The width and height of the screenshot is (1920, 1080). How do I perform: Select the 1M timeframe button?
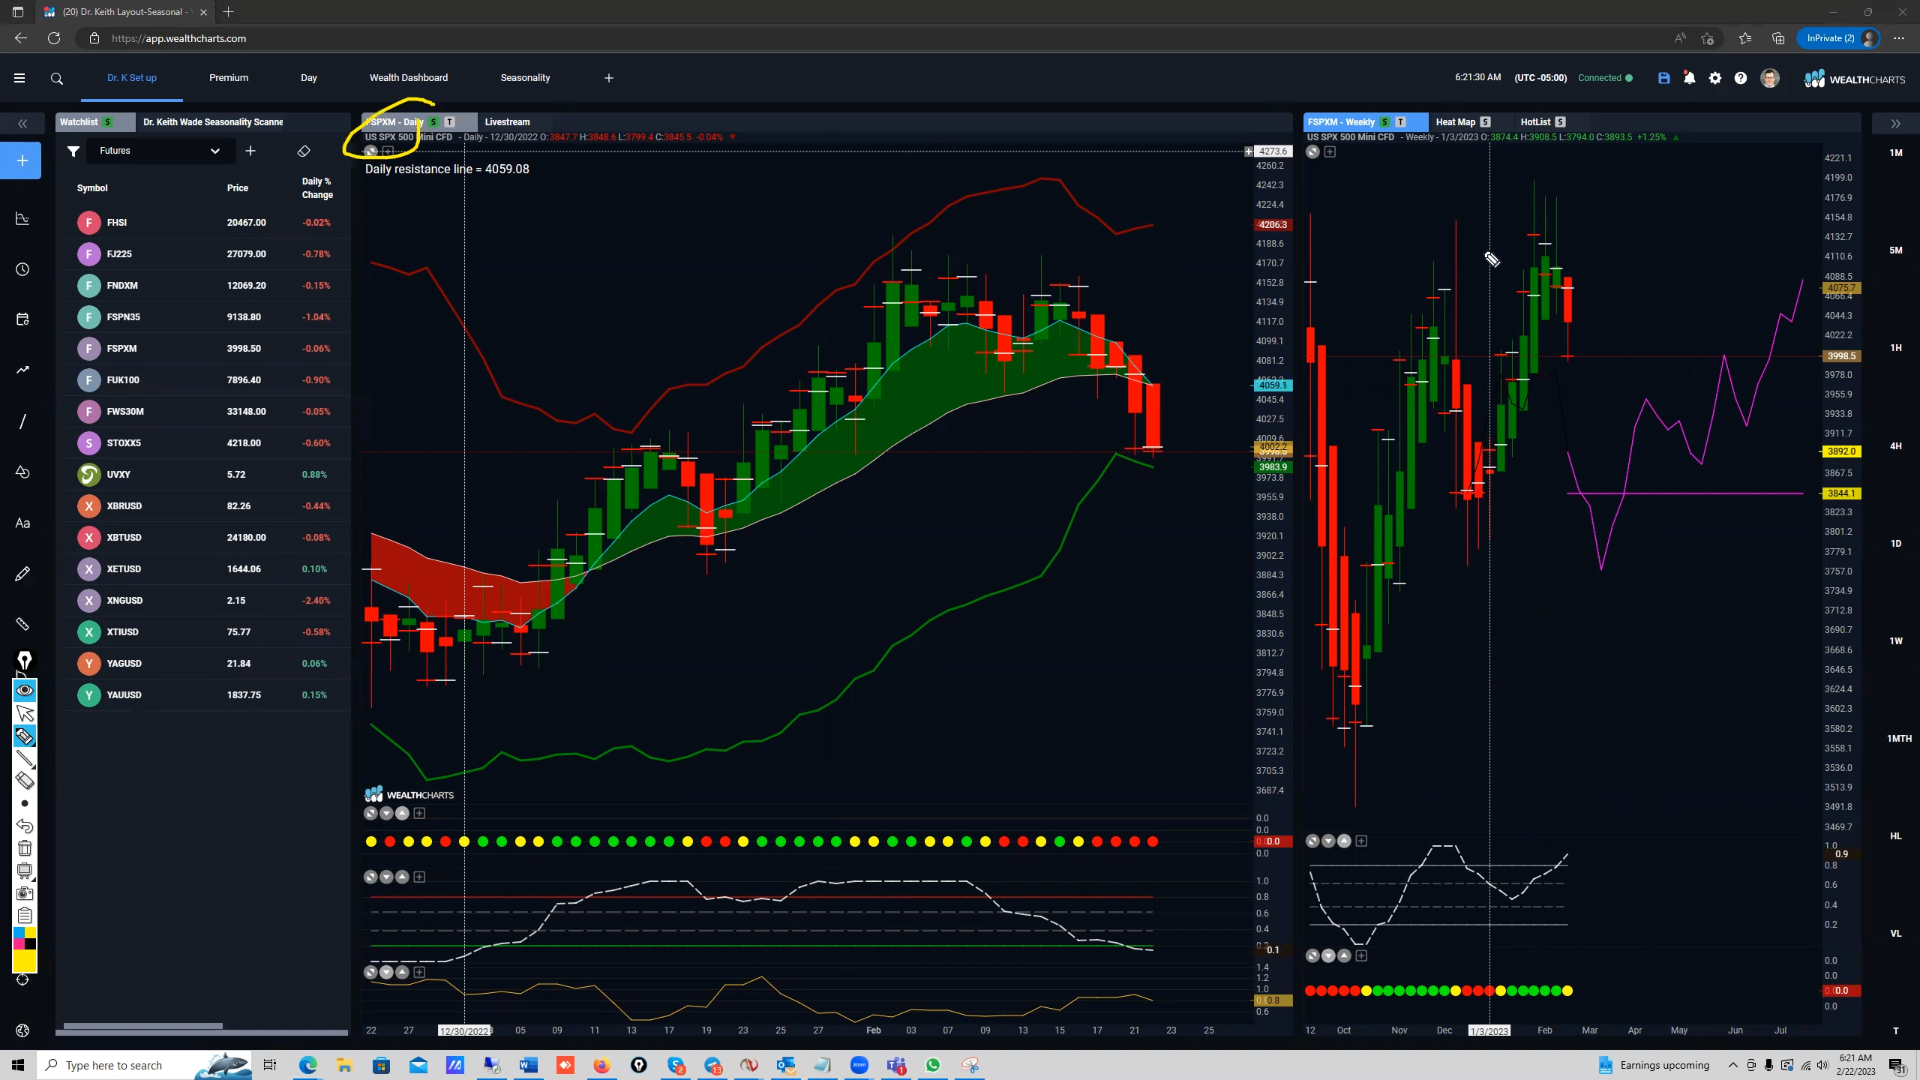tap(1896, 153)
